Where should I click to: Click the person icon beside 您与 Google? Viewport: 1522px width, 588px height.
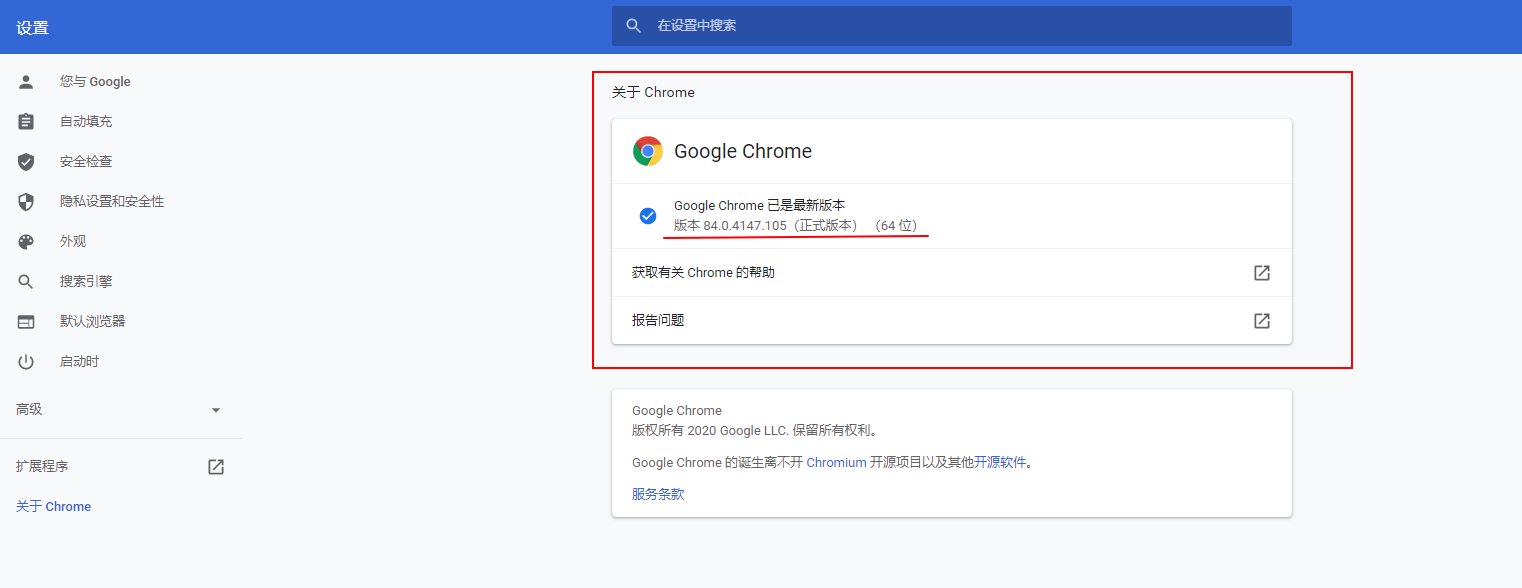26,82
